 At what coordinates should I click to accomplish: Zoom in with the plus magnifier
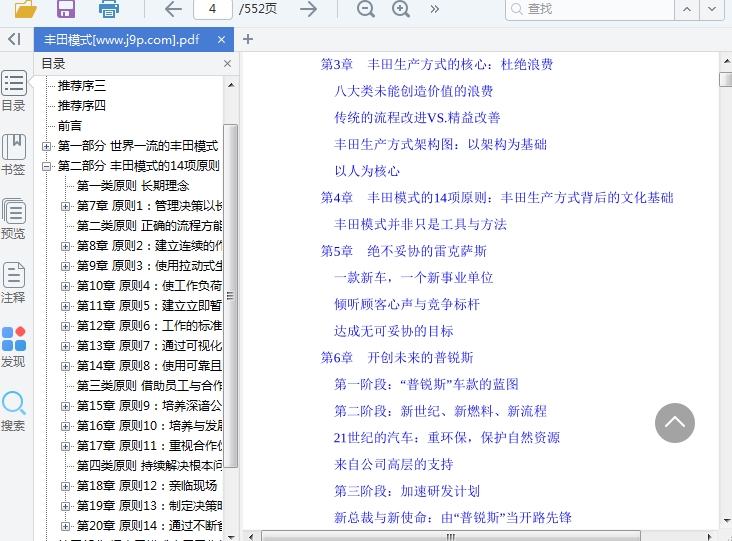tap(401, 9)
